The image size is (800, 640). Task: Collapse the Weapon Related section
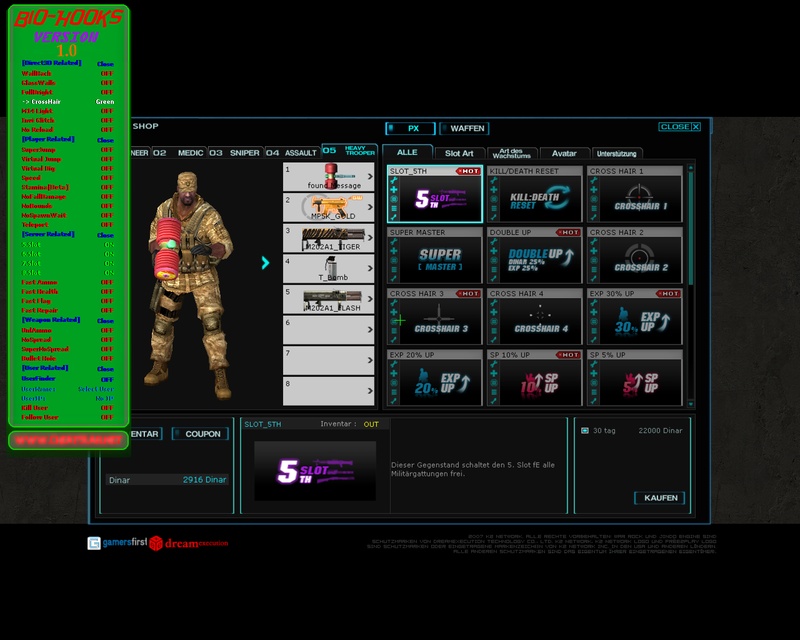pyautogui.click(x=105, y=321)
